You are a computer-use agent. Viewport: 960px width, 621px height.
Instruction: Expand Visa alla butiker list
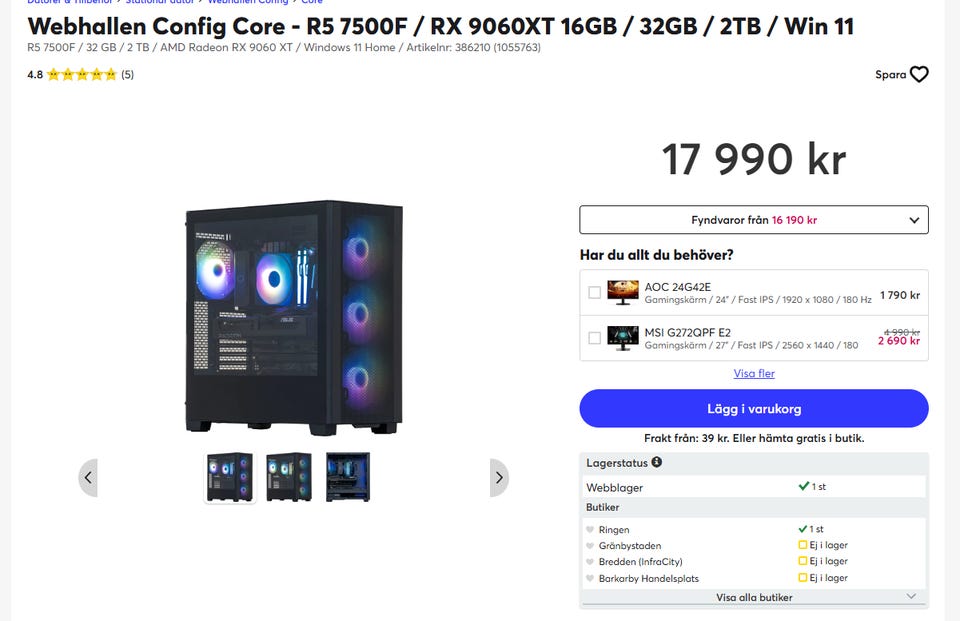pos(754,597)
